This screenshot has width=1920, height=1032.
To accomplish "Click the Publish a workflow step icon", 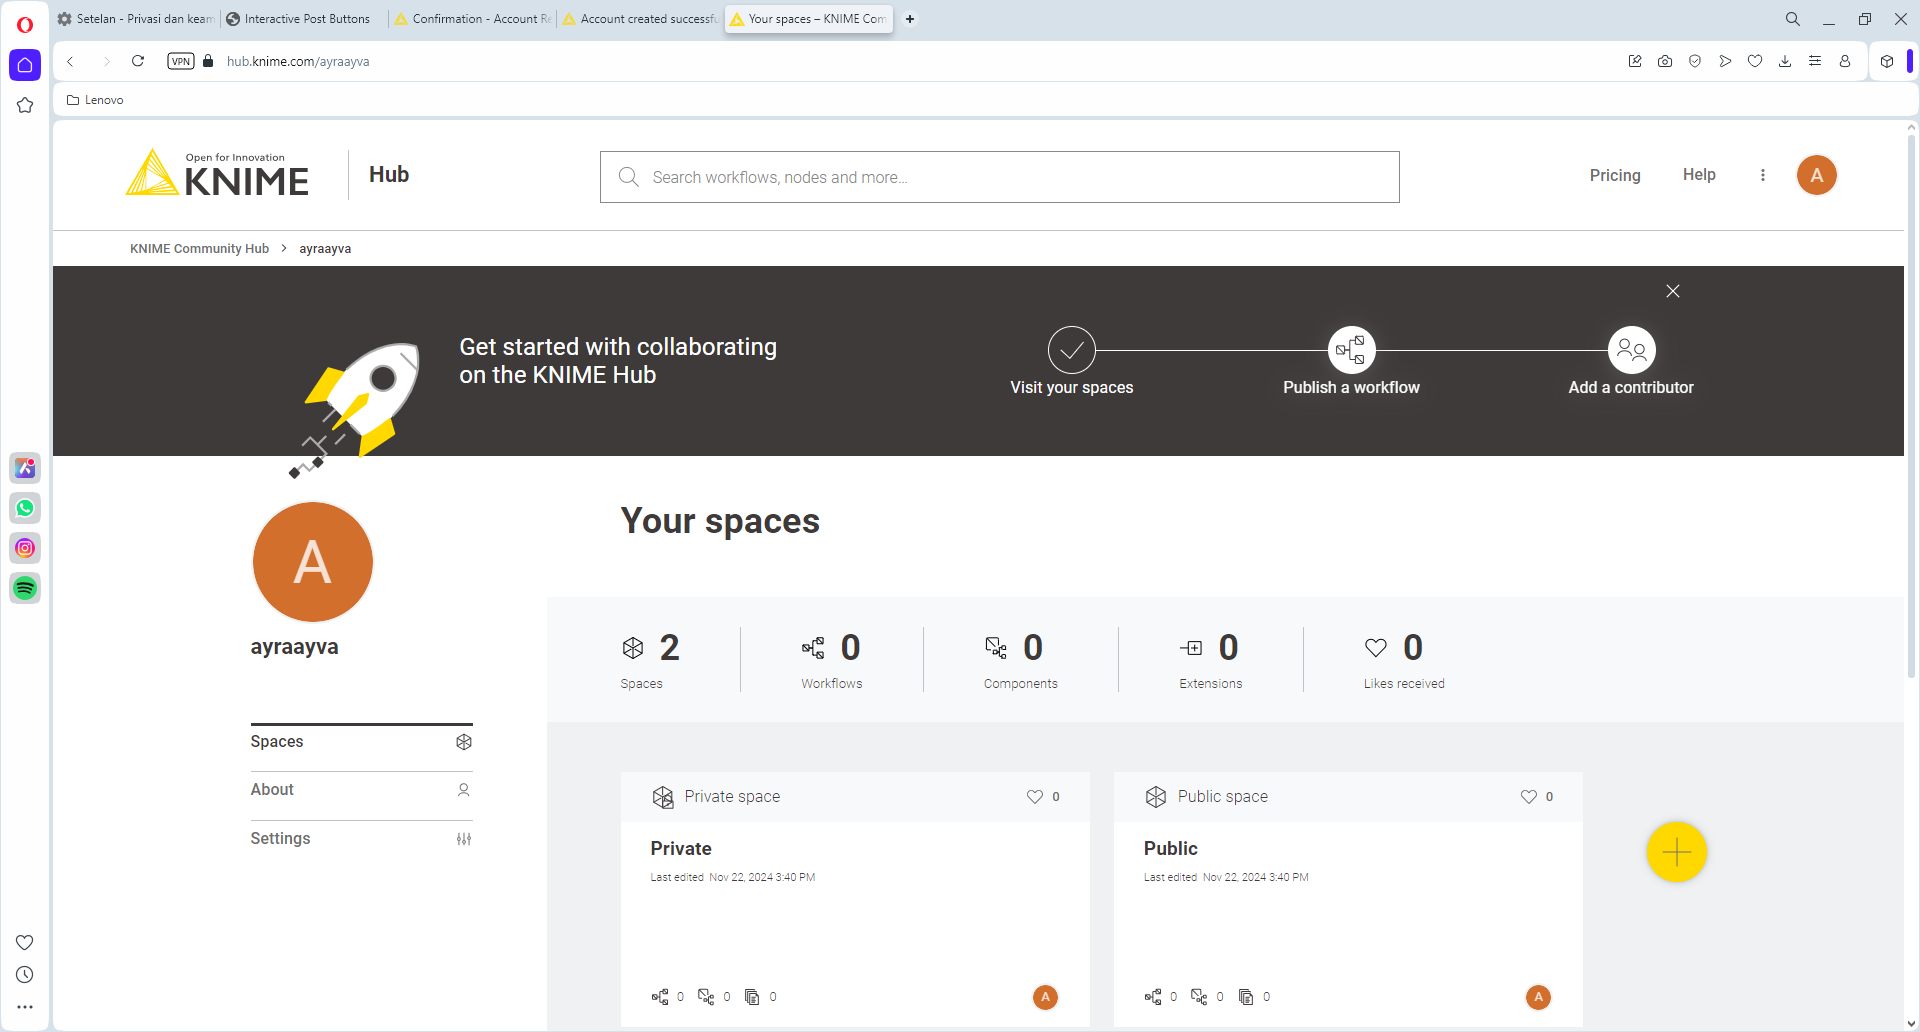I will tap(1351, 350).
